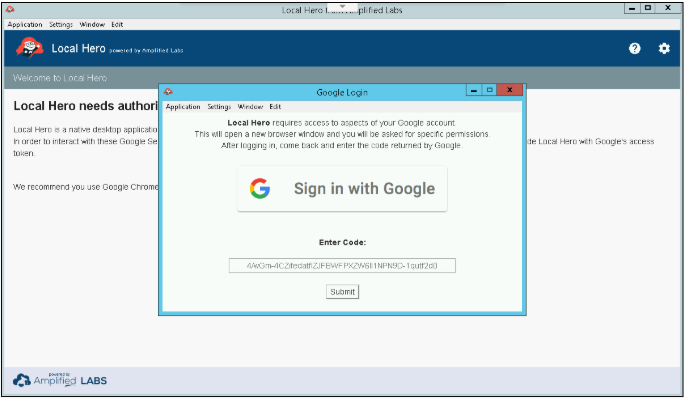Image resolution: width=685 pixels, height=398 pixels.
Task: Click the Local Hero header title text
Action: click(78, 48)
